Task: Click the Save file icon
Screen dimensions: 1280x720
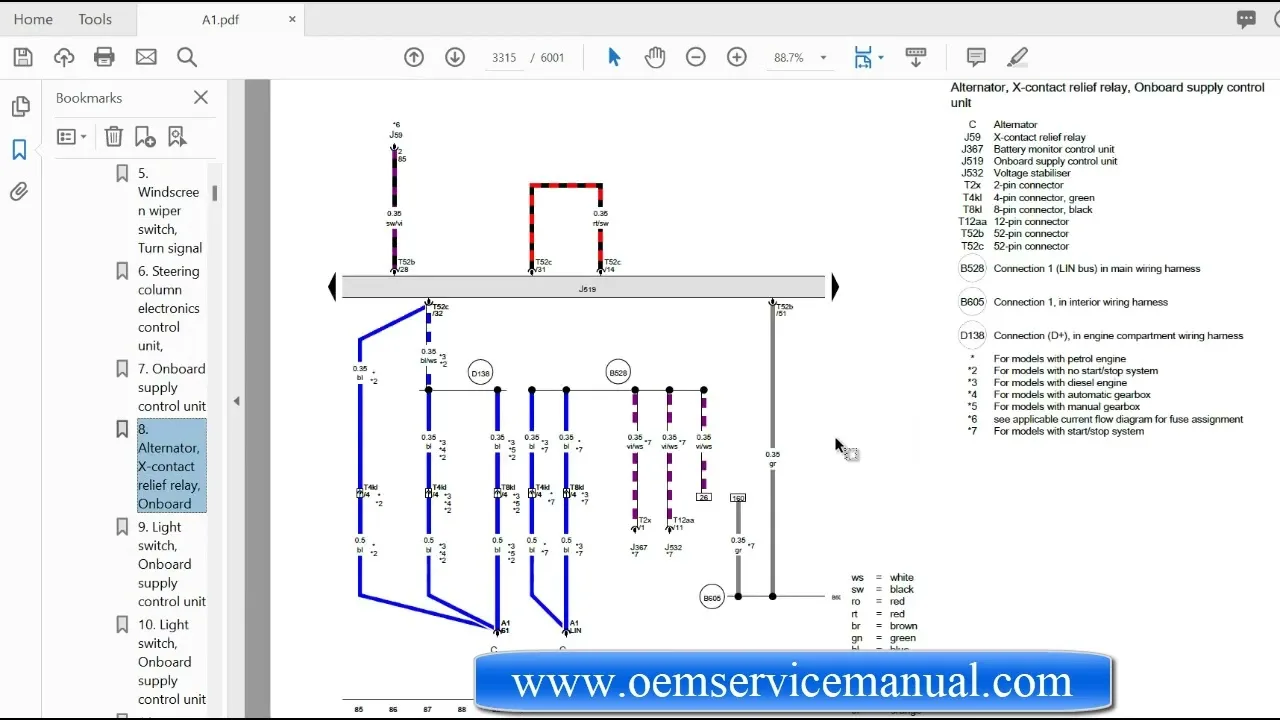Action: pos(23,57)
